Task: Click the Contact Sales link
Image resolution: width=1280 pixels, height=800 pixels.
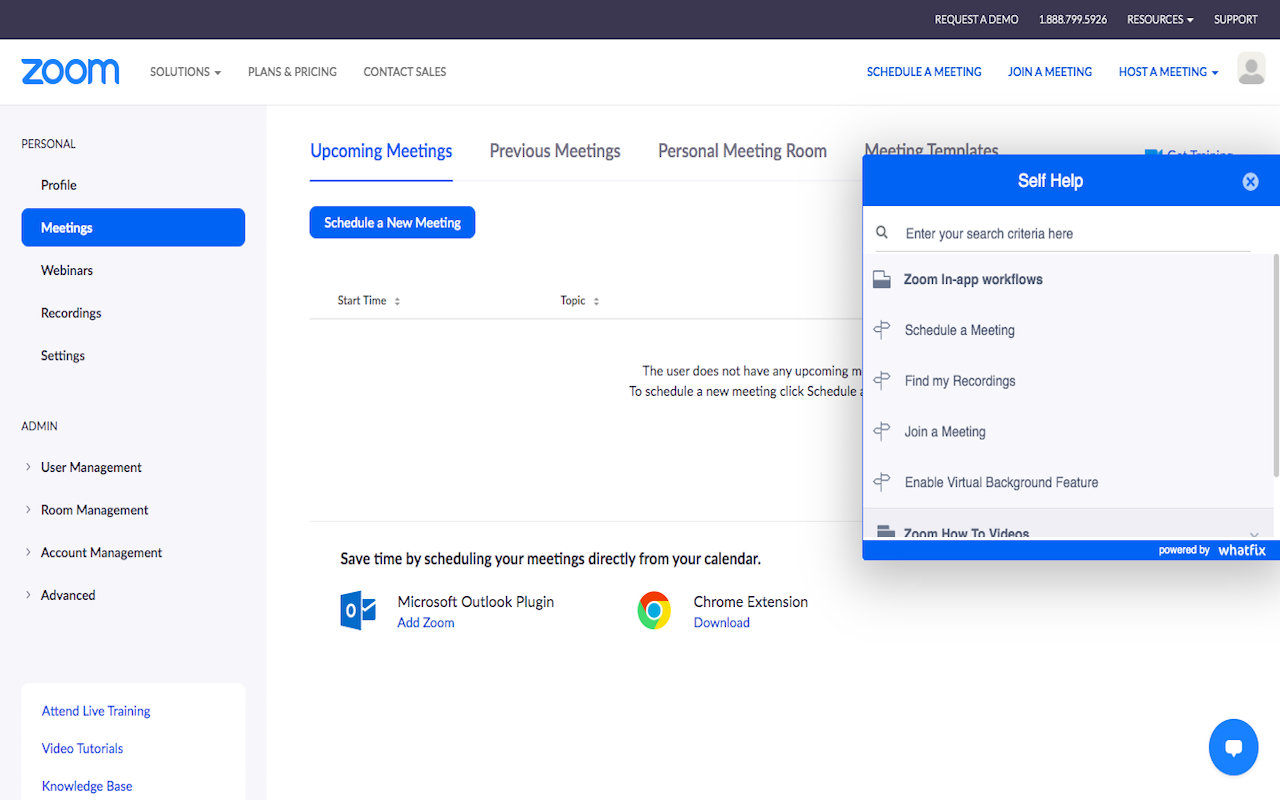Action: click(405, 72)
